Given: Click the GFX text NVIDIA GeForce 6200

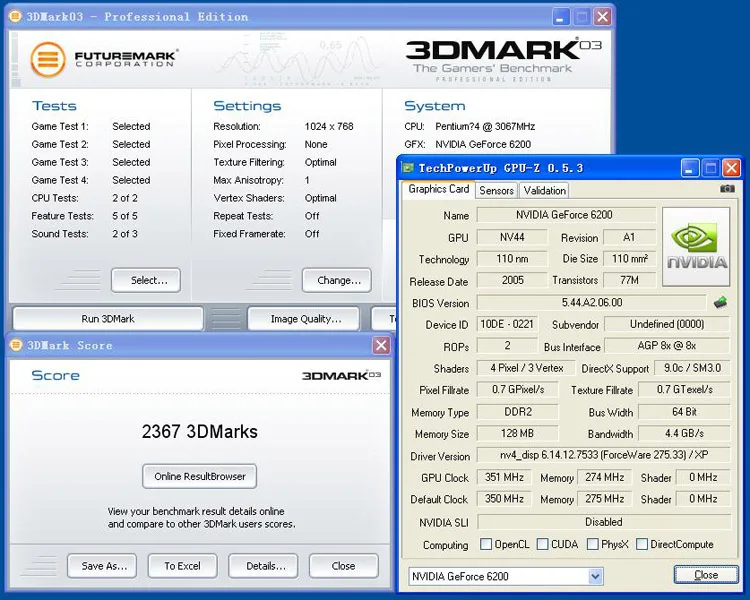Looking at the screenshot, I should pos(483,144).
